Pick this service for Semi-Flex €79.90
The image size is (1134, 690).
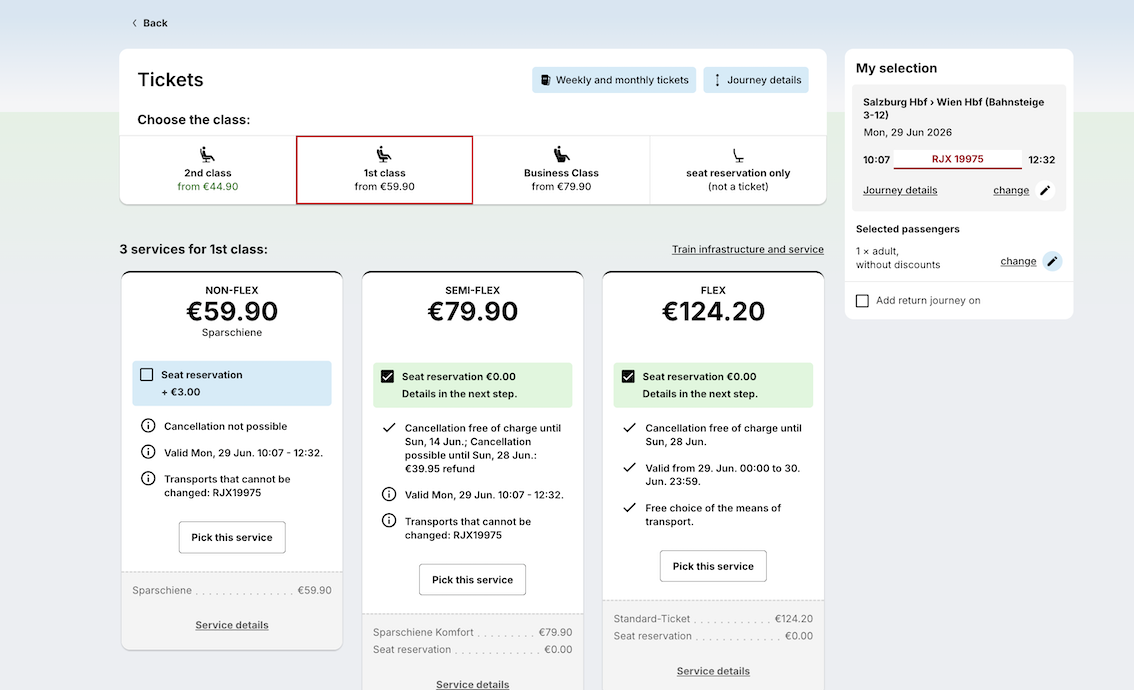472,580
